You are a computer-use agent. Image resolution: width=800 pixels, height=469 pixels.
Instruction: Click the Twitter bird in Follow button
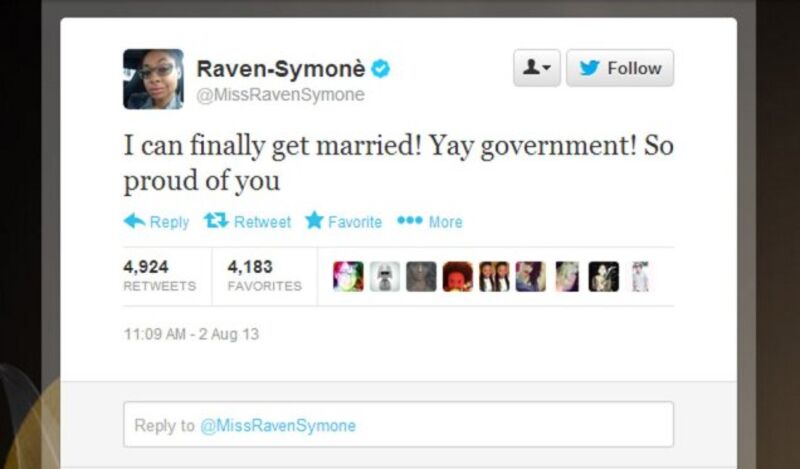(589, 68)
